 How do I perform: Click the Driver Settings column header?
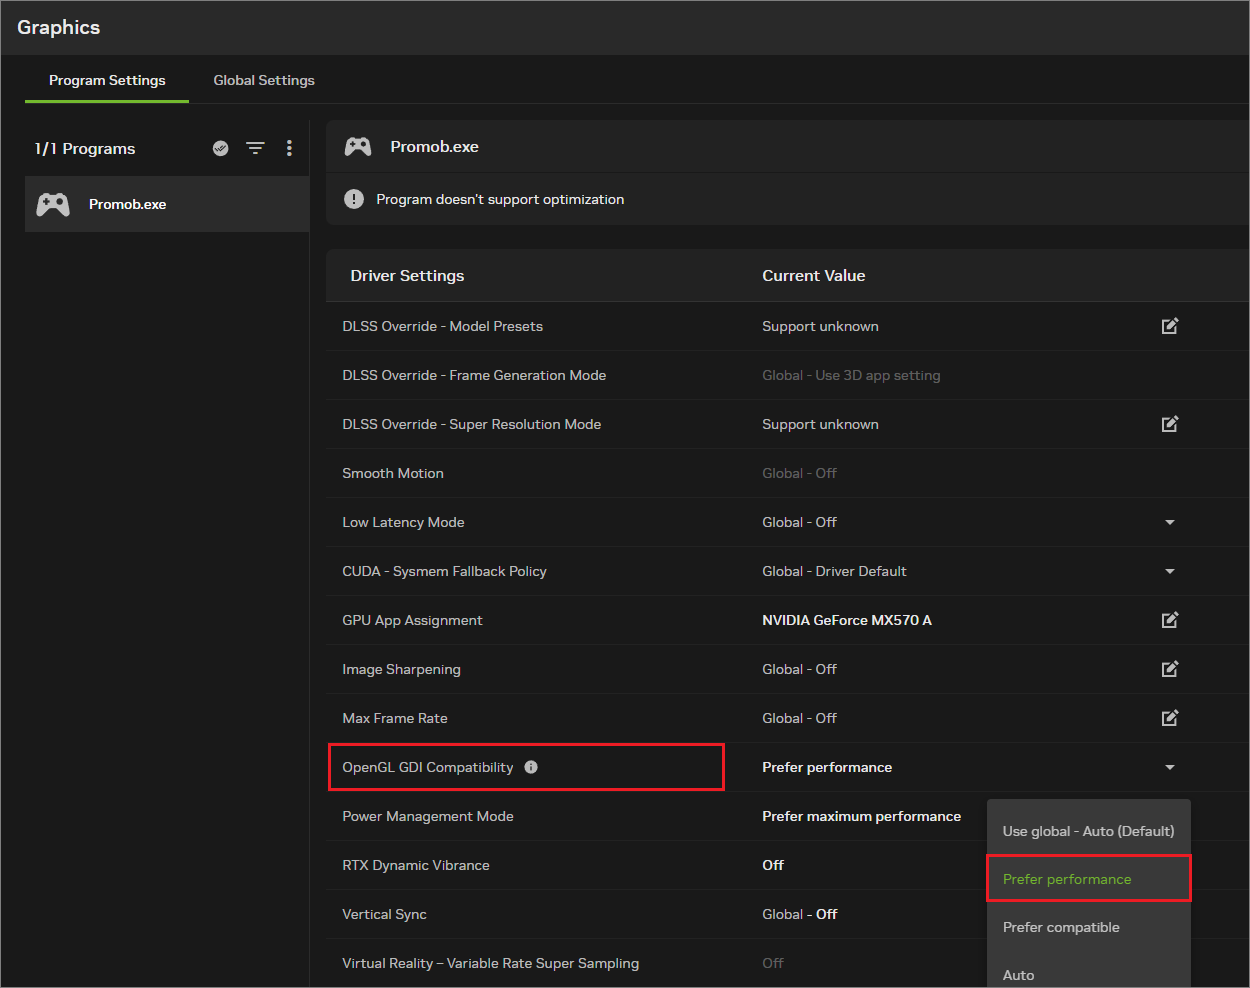(x=407, y=276)
